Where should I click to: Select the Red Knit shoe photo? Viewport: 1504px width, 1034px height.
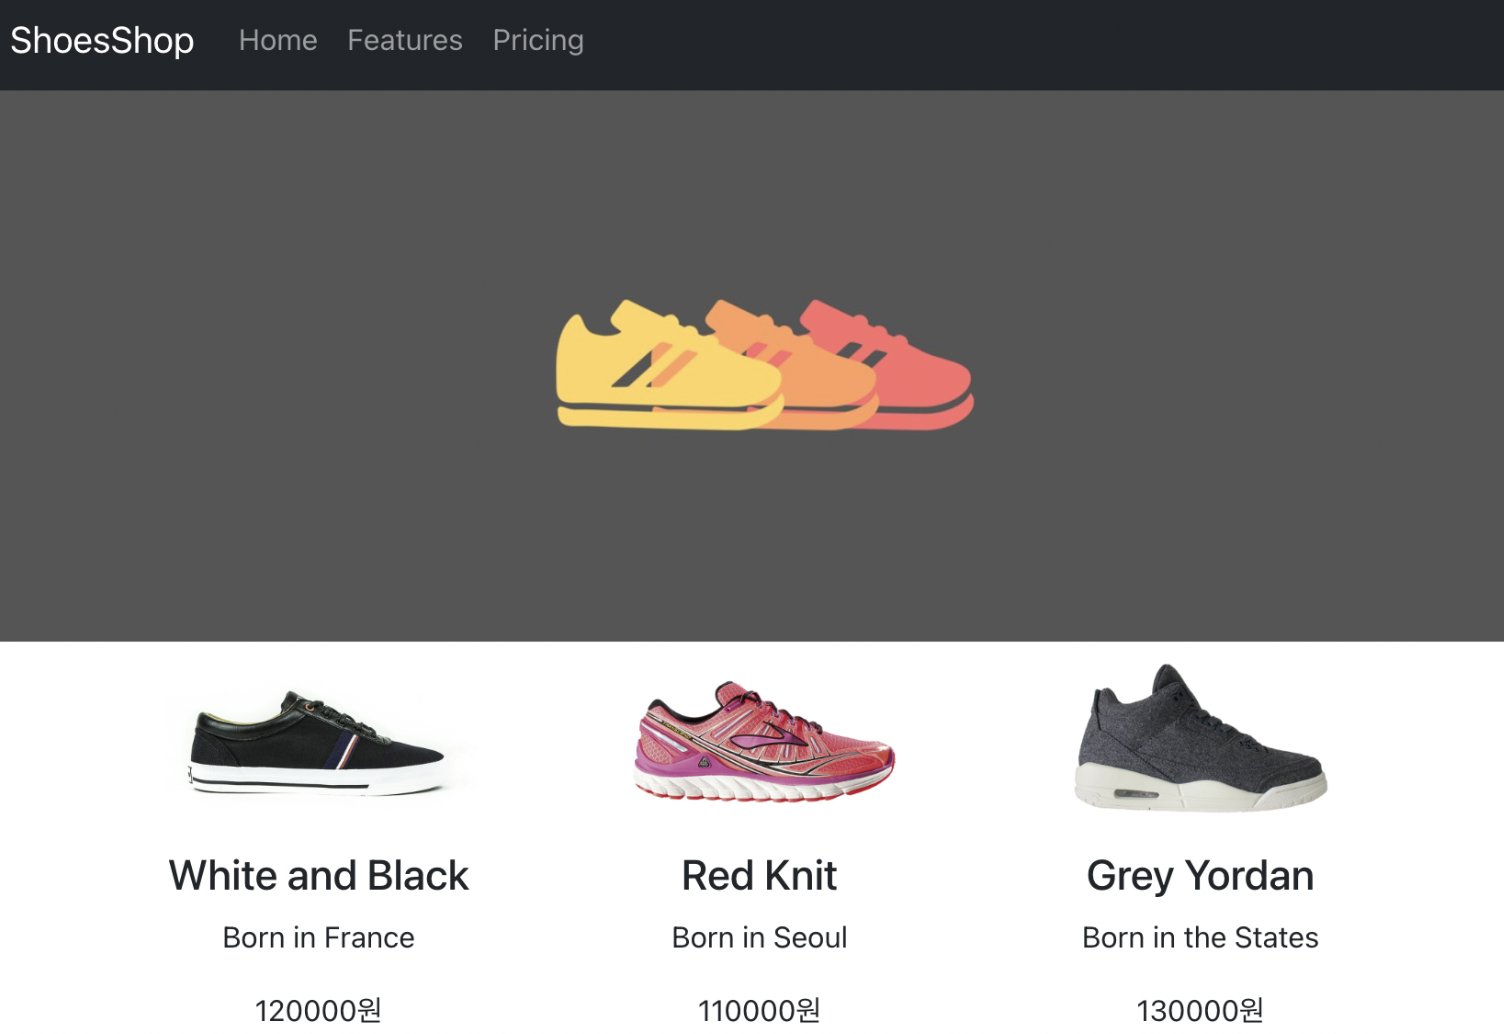click(760, 745)
